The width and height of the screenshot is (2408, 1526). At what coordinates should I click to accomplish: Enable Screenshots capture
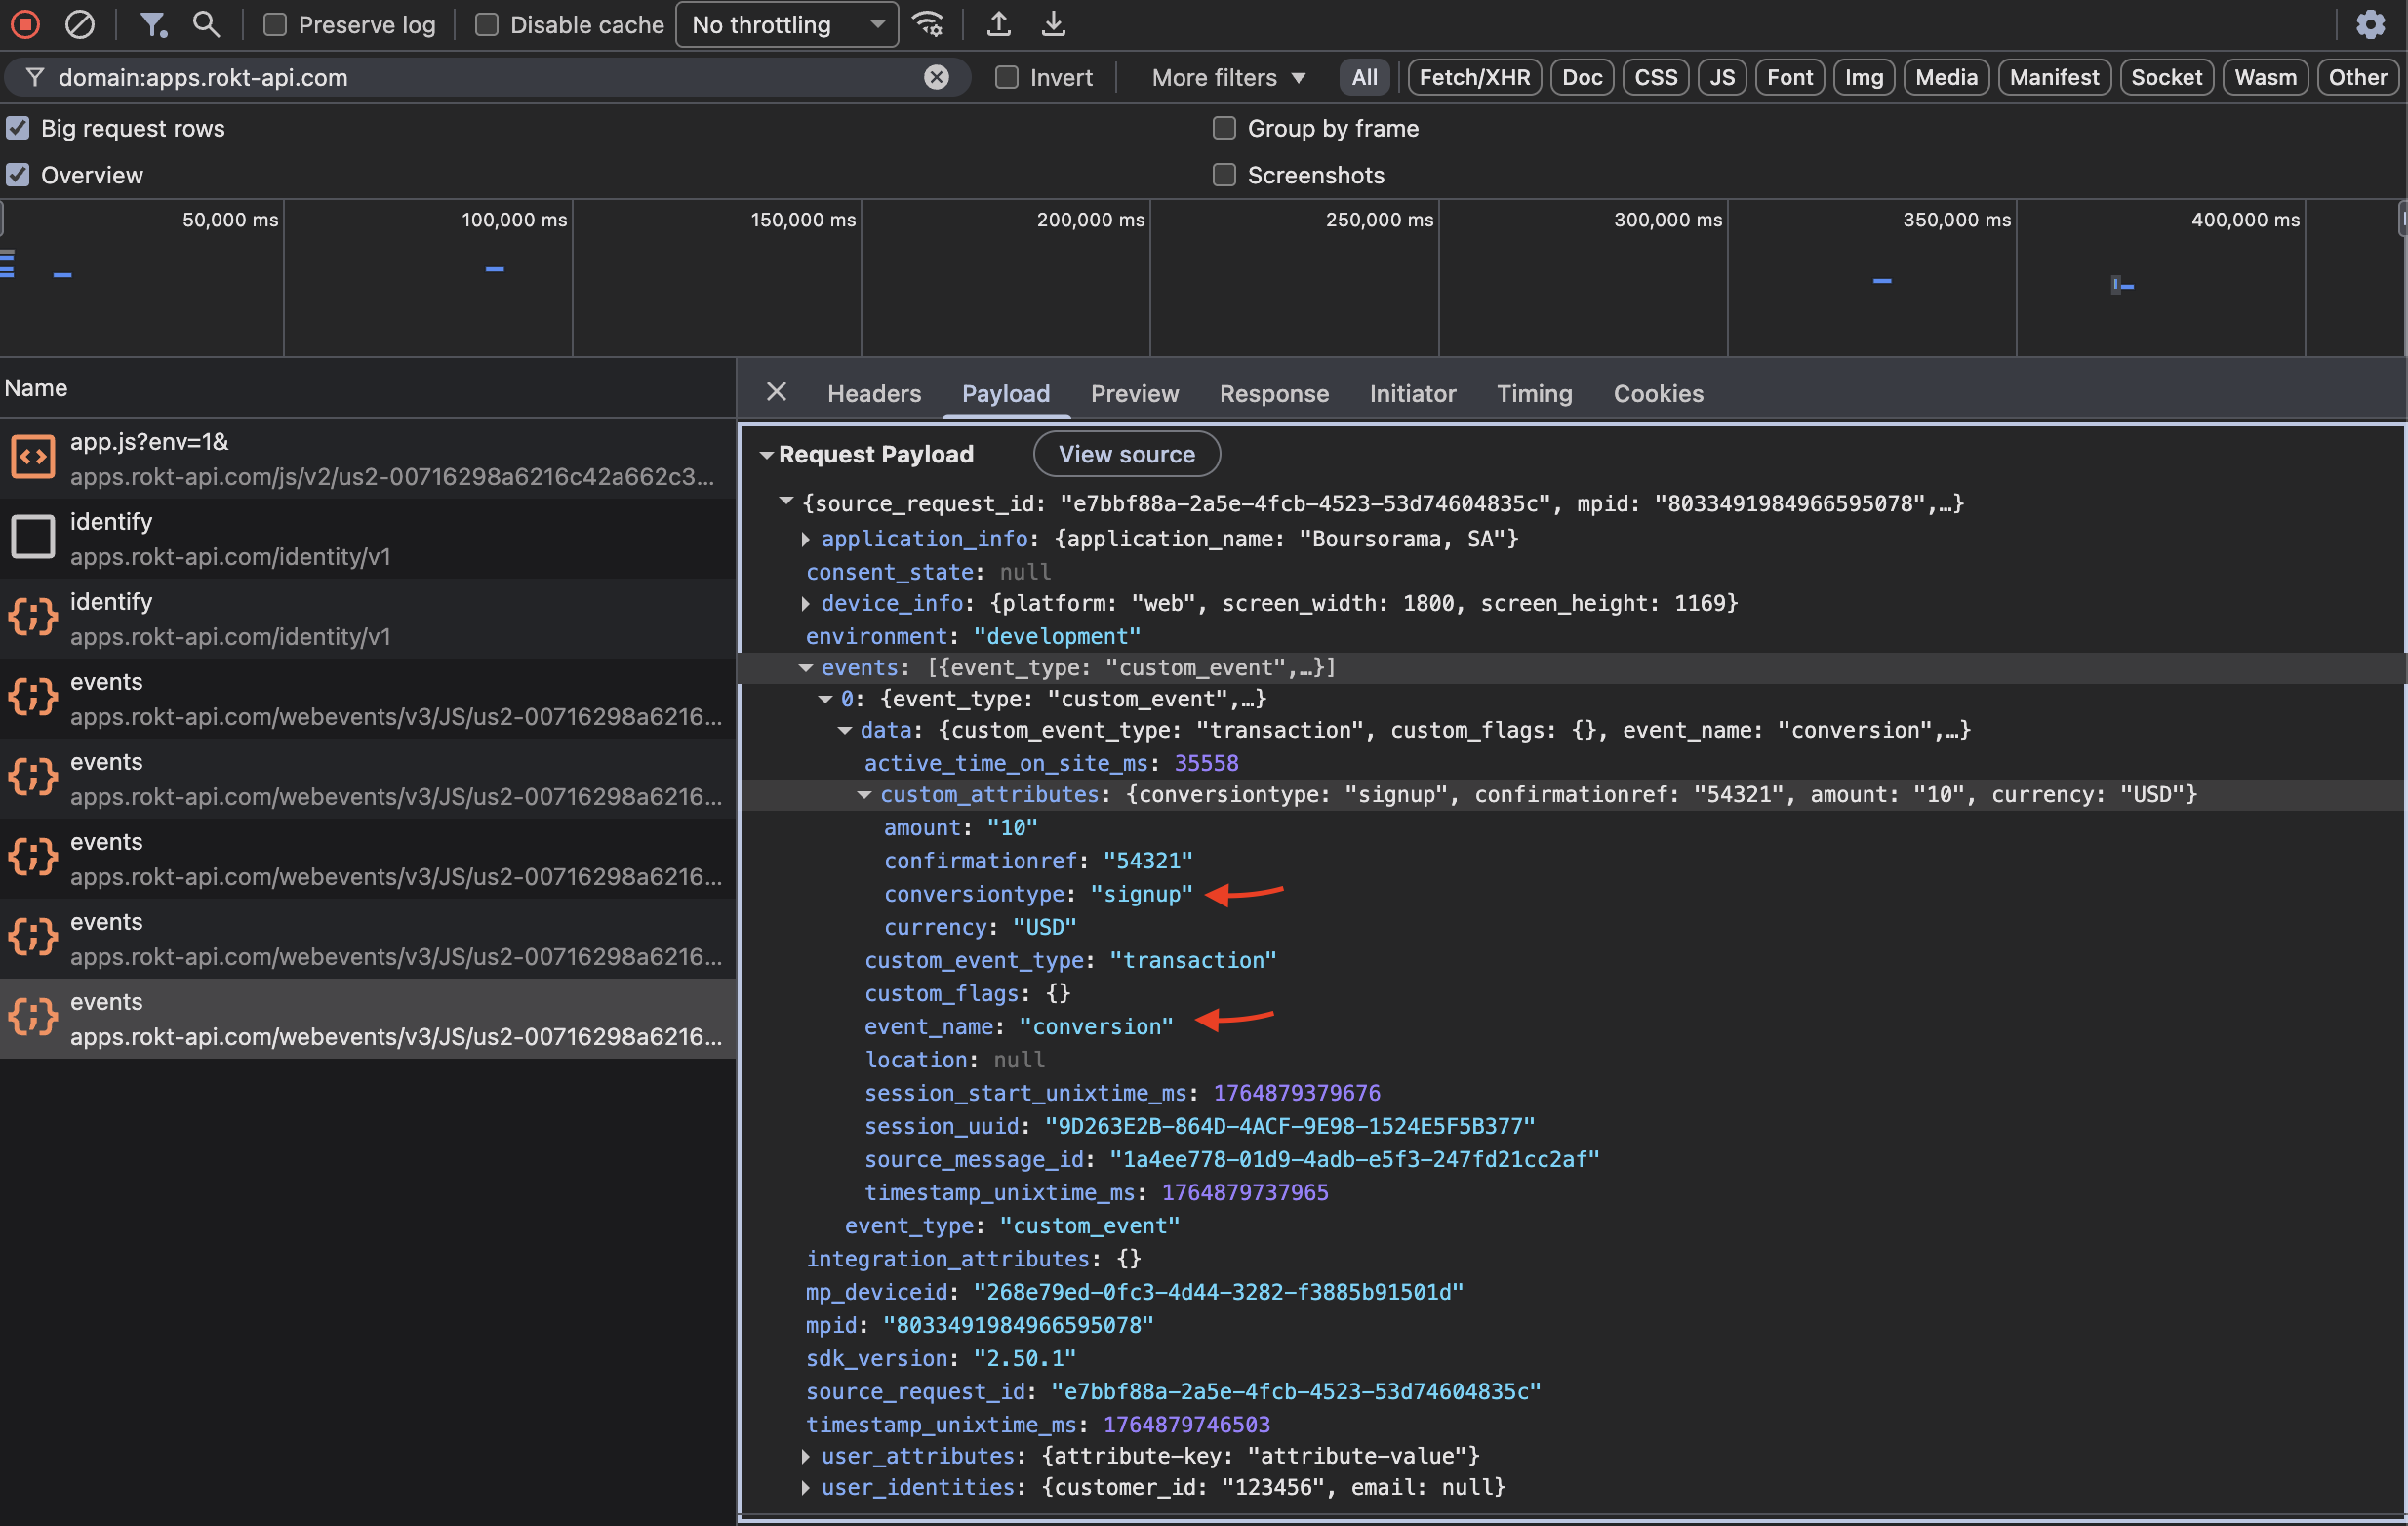click(x=1223, y=175)
